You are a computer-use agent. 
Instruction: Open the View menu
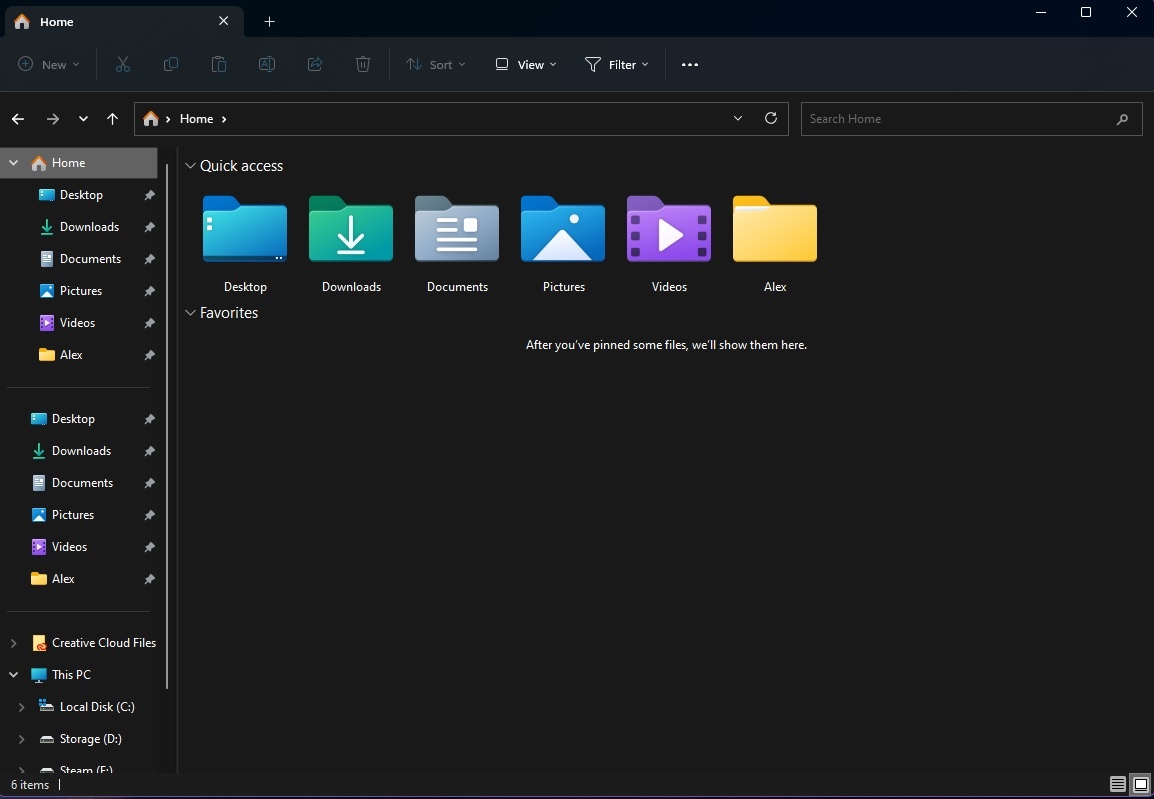(x=524, y=64)
